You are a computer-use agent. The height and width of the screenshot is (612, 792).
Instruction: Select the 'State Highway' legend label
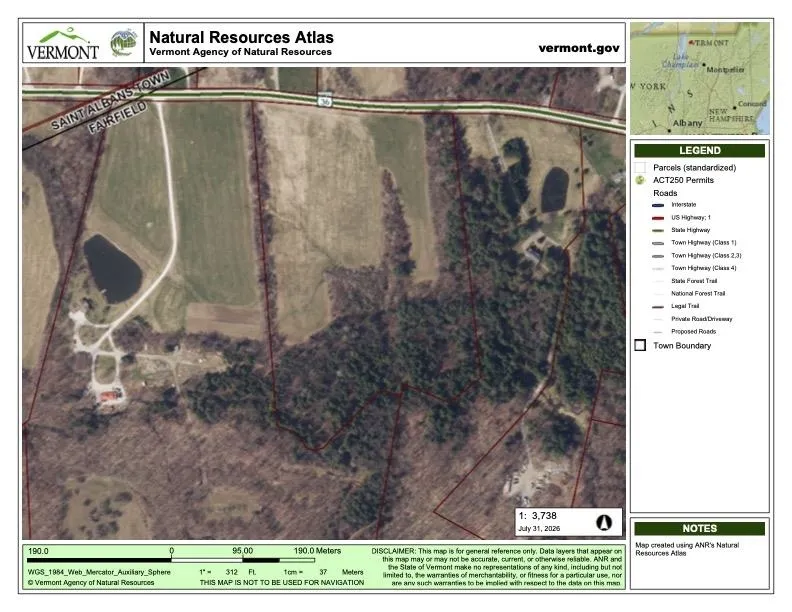pos(690,230)
